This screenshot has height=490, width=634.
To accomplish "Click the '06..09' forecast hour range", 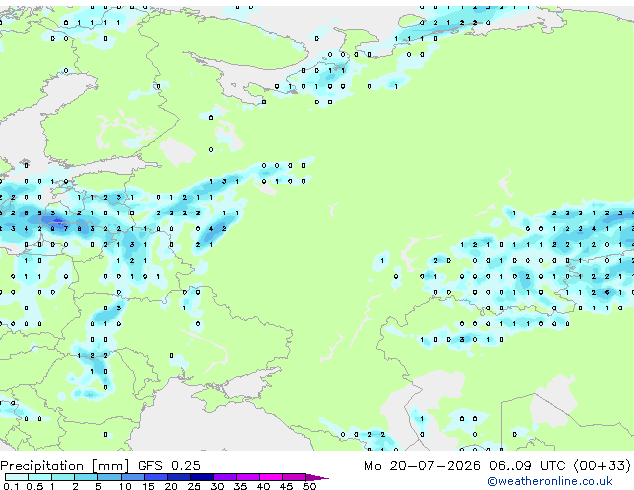I will [x=510, y=466].
